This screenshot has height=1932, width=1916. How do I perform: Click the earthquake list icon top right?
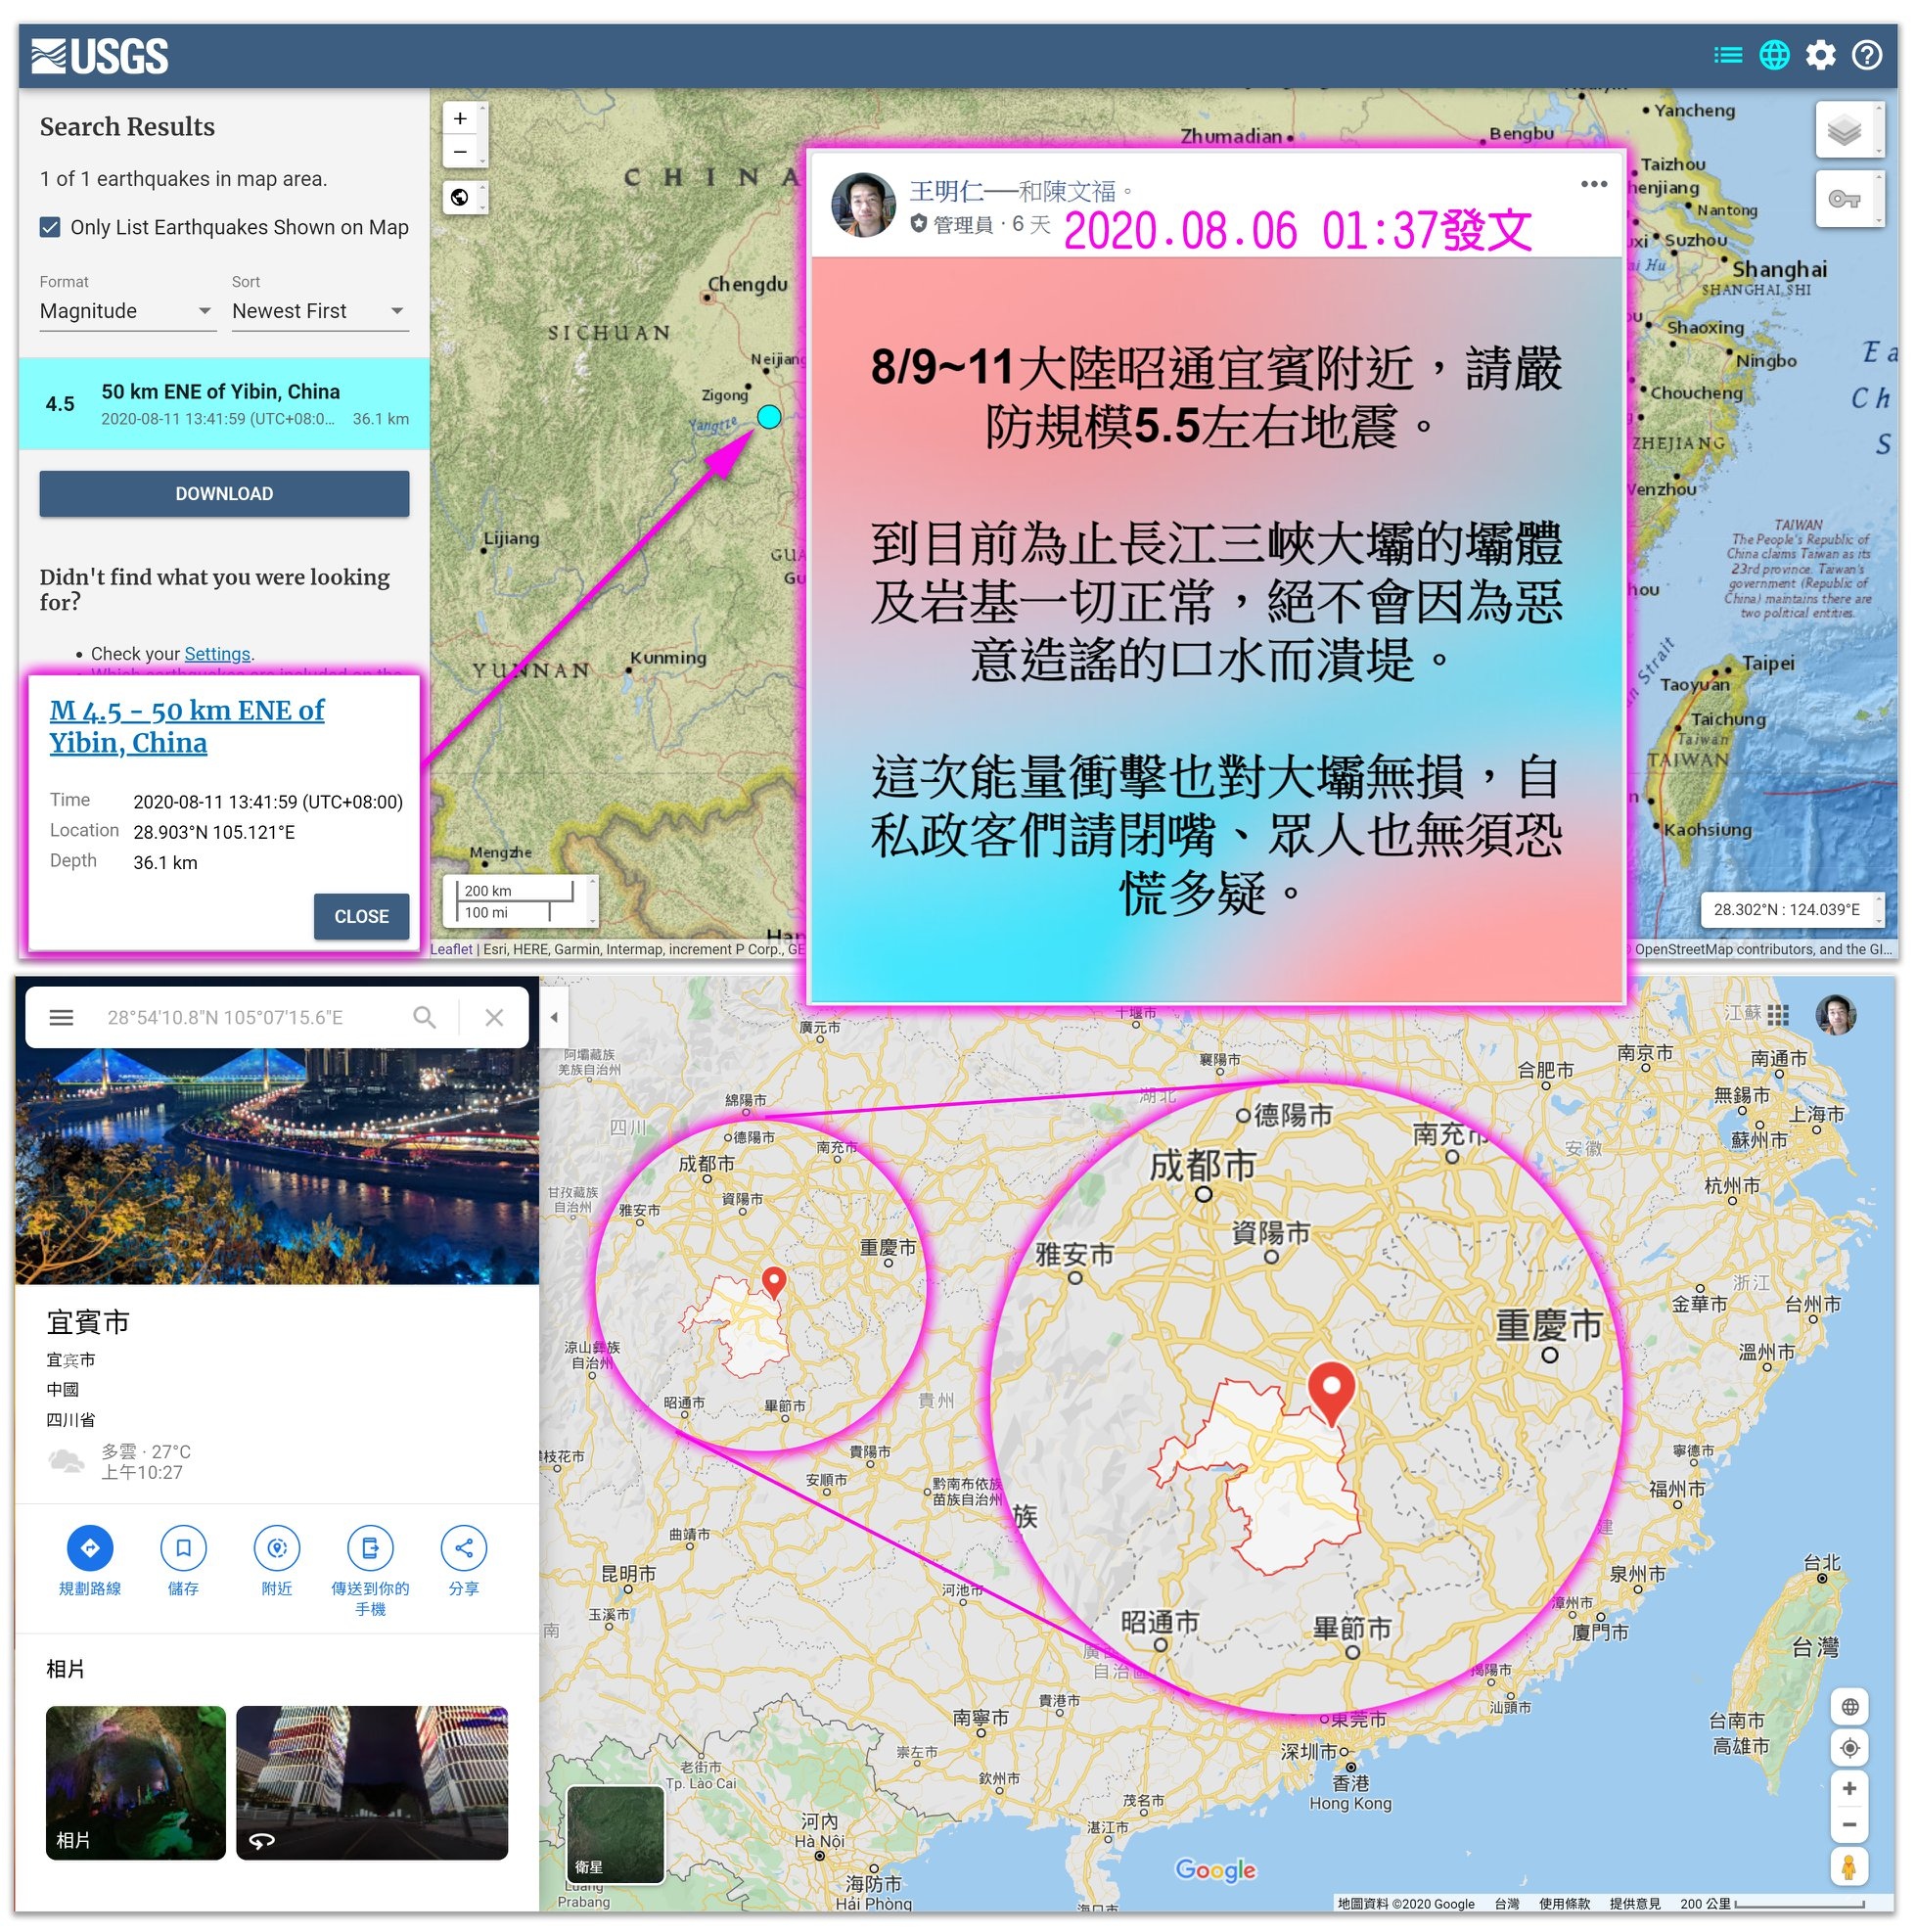click(1727, 55)
